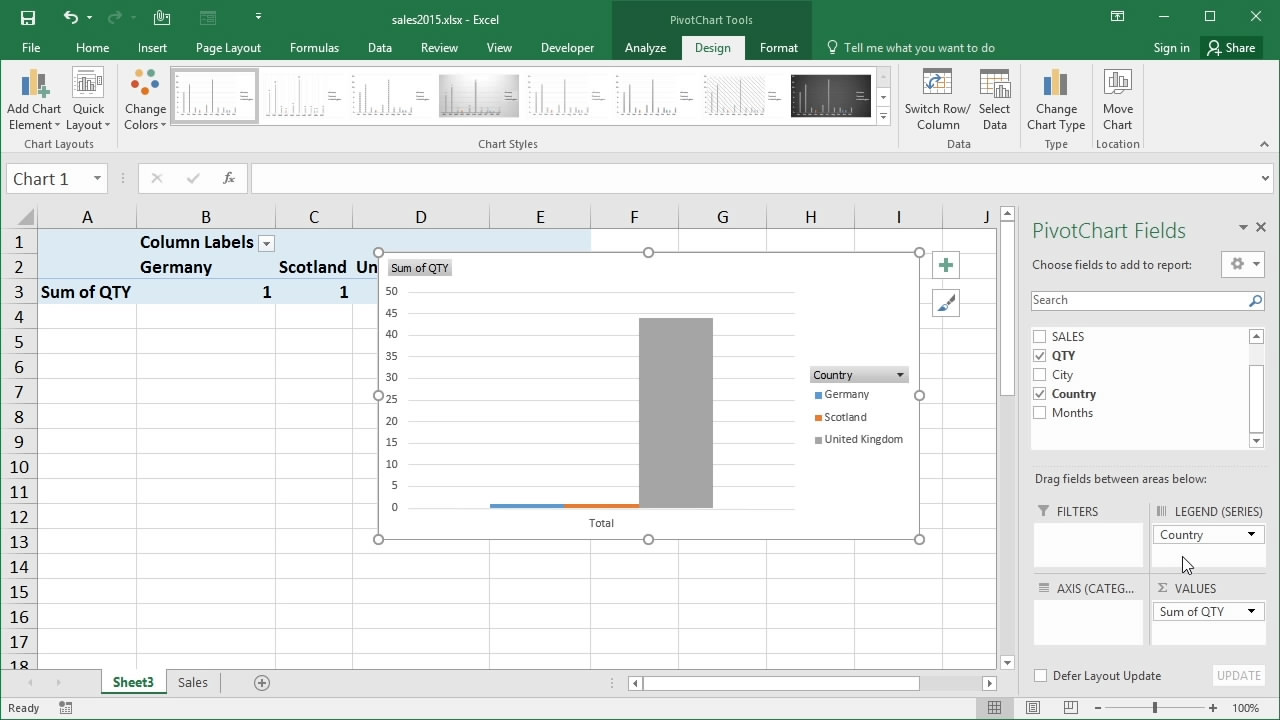1280x720 pixels.
Task: Open the Chart Styles paintbrush button
Action: click(945, 303)
